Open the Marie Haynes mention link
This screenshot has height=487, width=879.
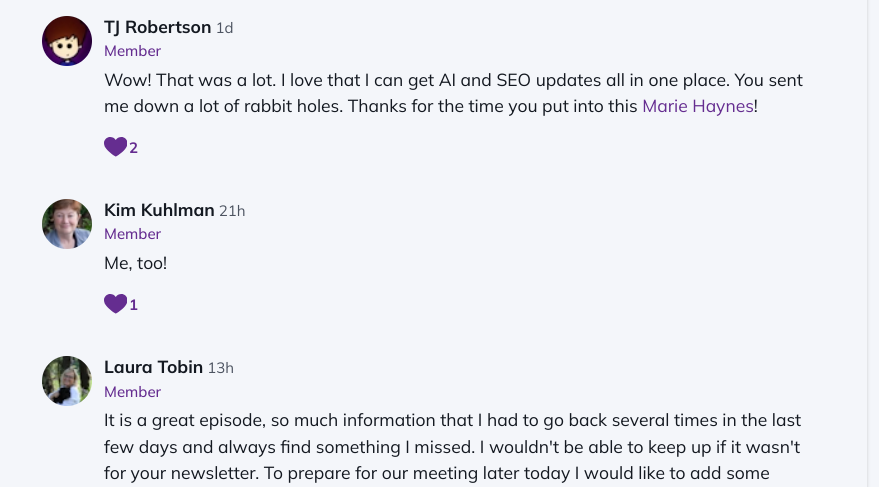tap(698, 106)
